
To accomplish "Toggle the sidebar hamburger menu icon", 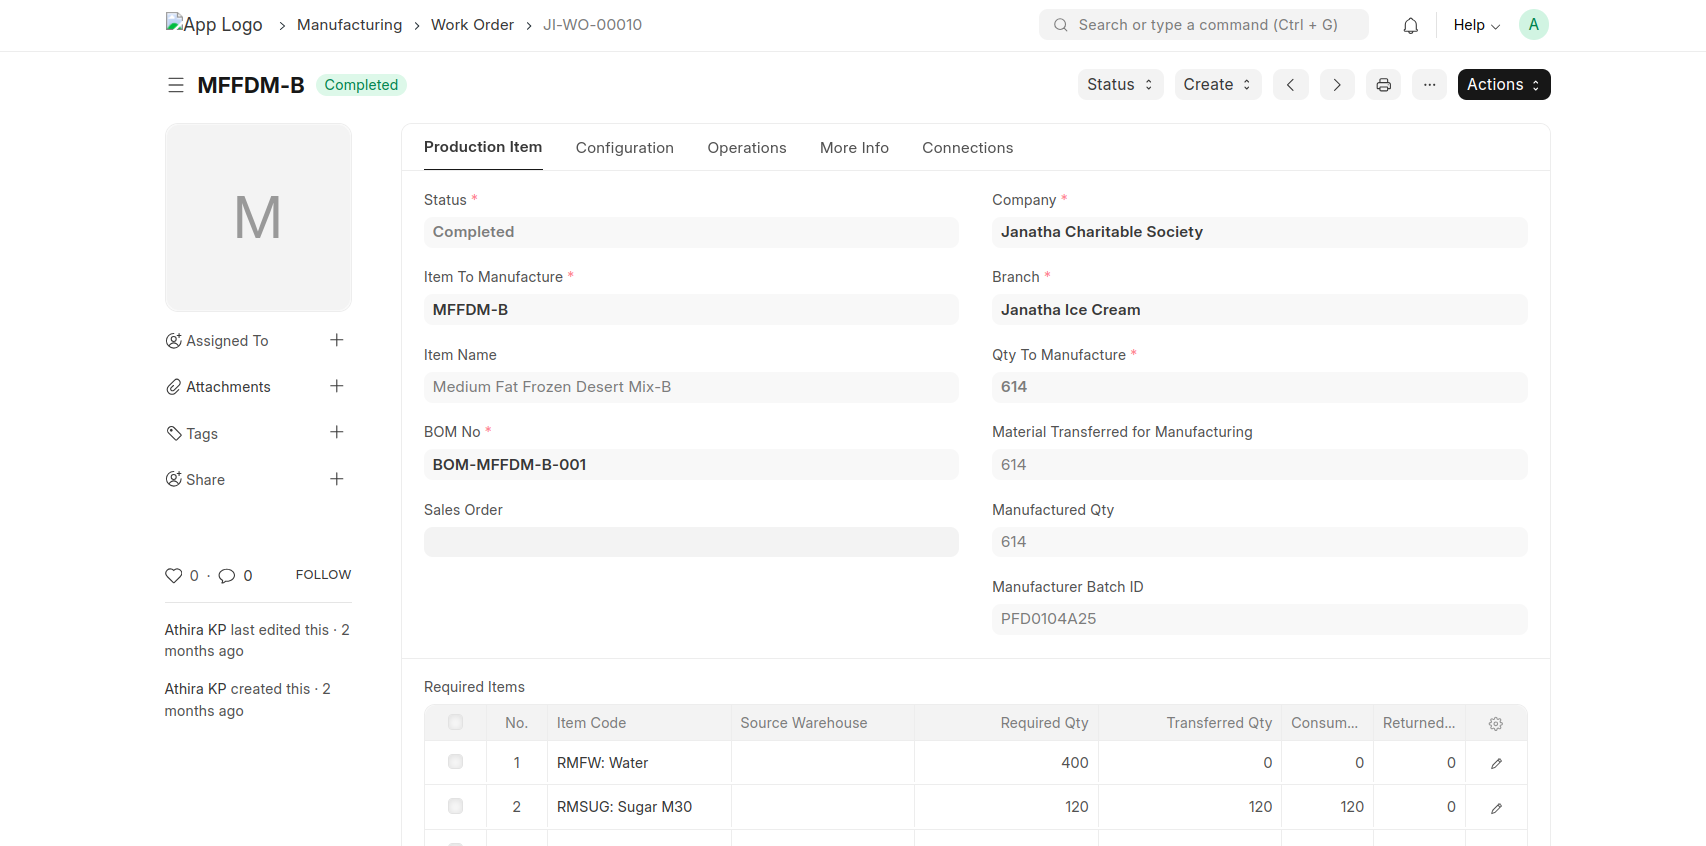I will (176, 85).
